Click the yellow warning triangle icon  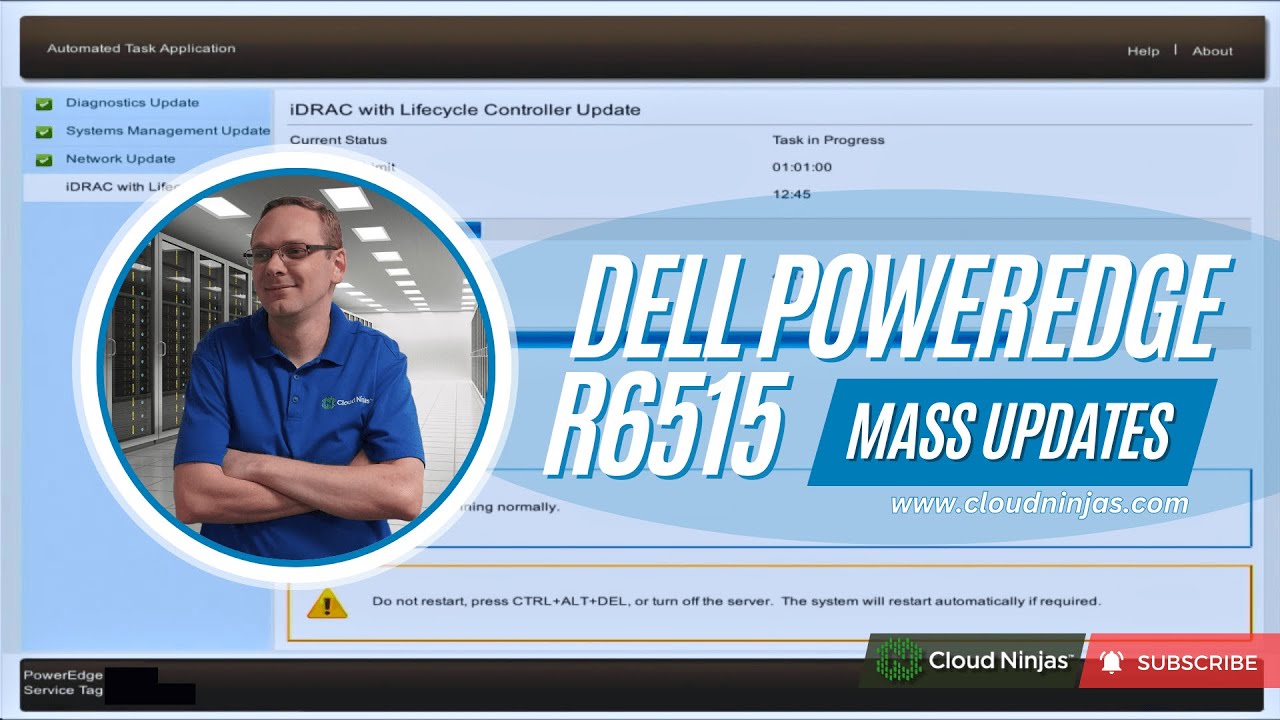click(327, 602)
